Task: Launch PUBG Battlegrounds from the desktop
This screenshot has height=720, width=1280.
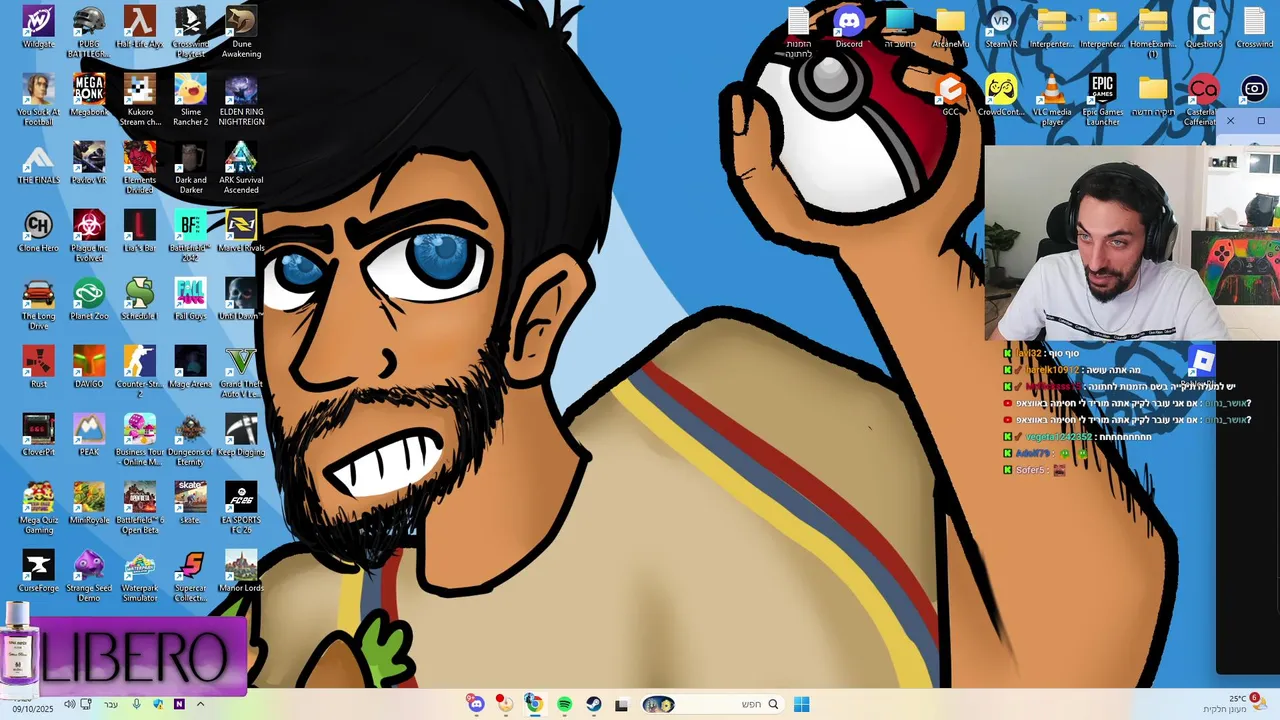Action: tap(89, 31)
